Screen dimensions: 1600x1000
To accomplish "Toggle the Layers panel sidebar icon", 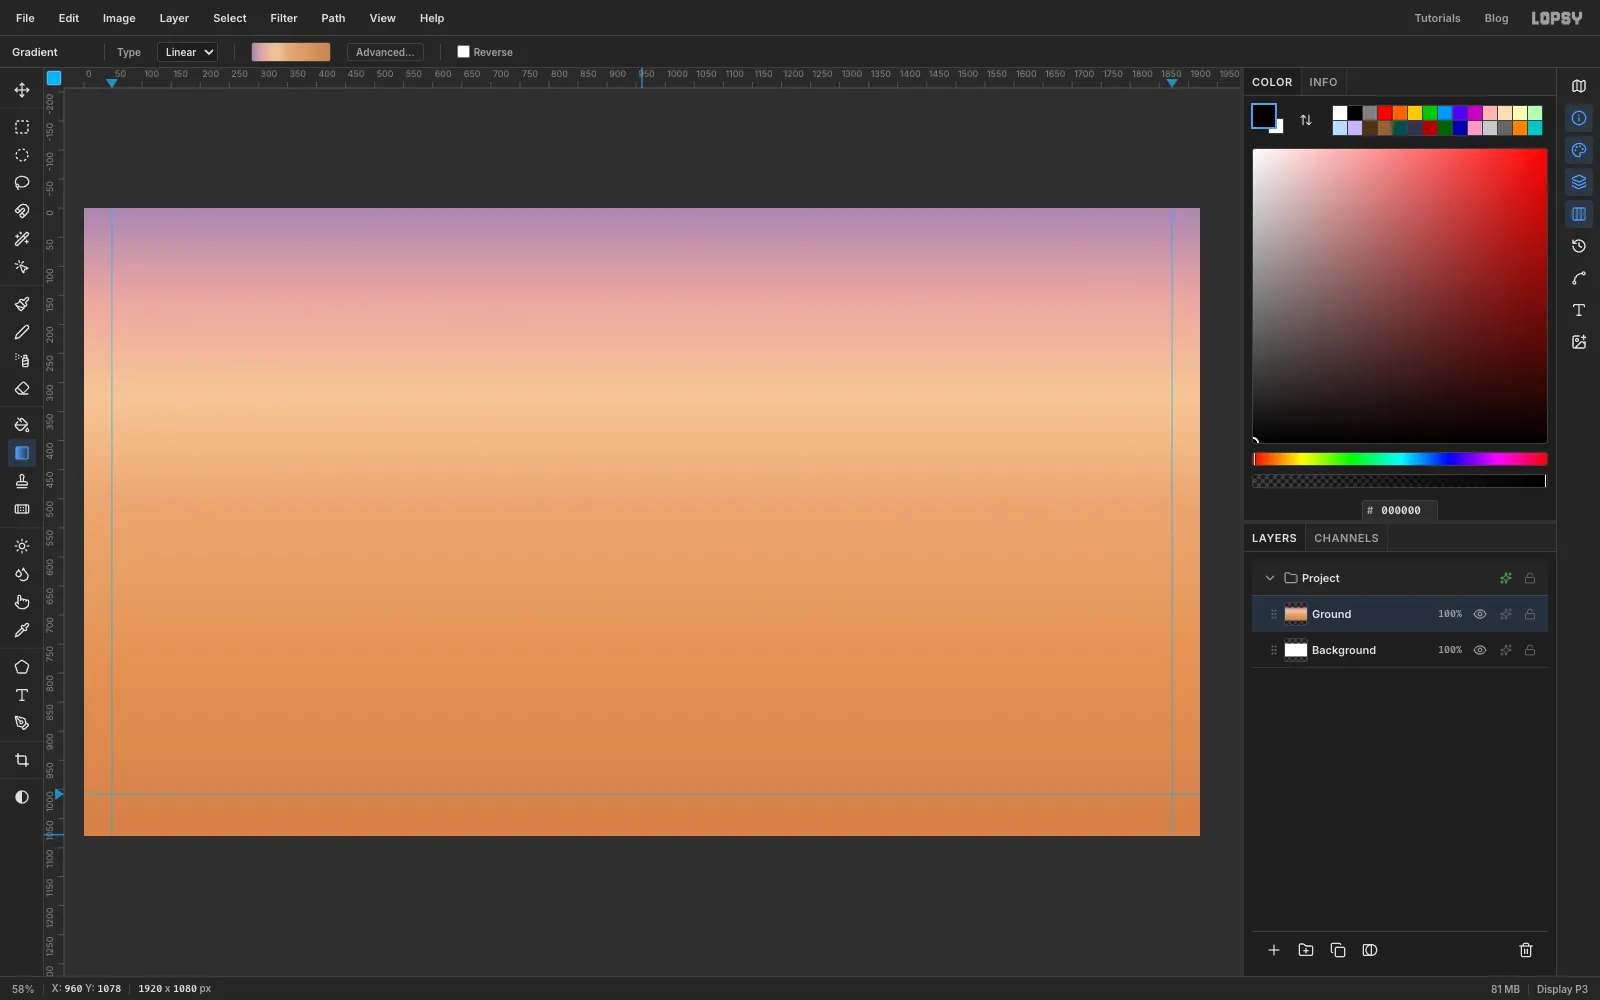I will [x=1579, y=182].
